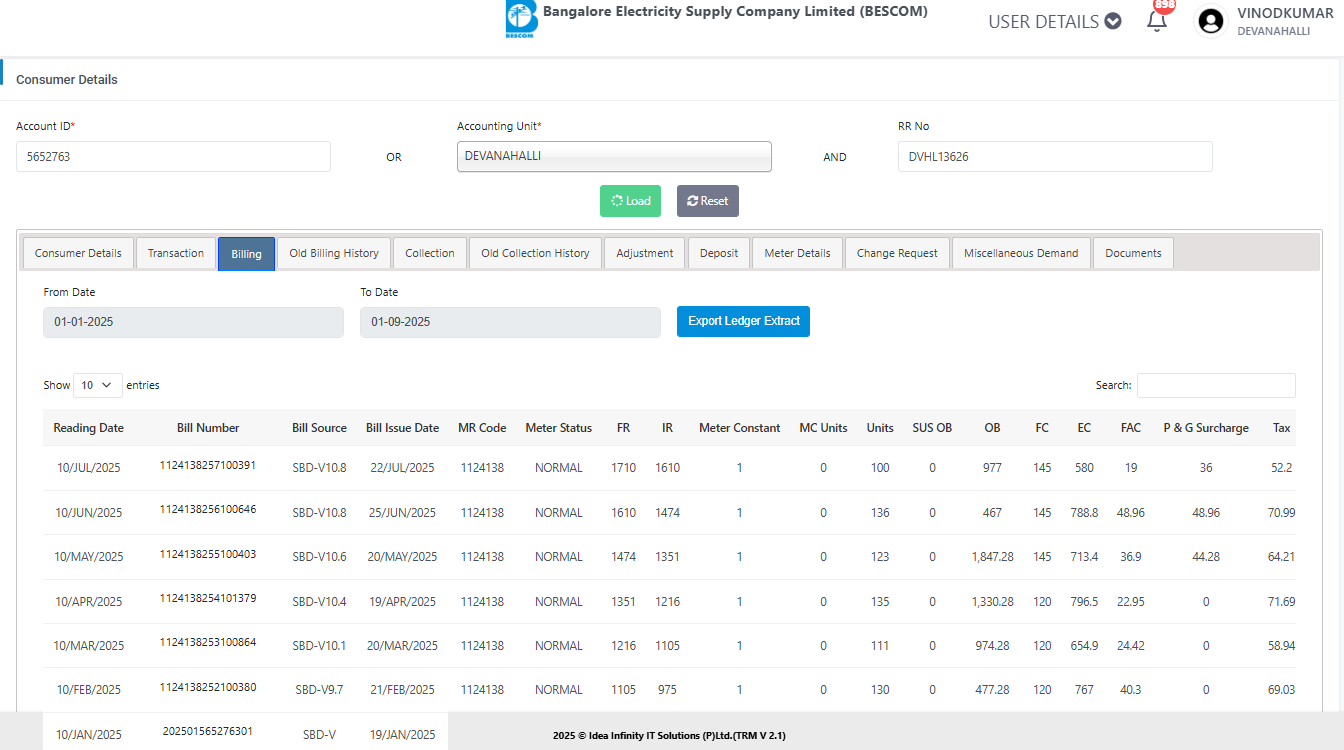The image size is (1344, 750).
Task: Change the Show entries count dropdown
Action: [x=97, y=385]
